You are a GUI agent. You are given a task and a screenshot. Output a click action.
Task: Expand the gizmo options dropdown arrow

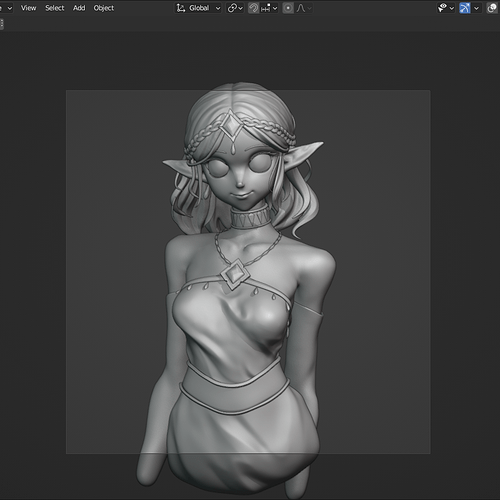476,8
